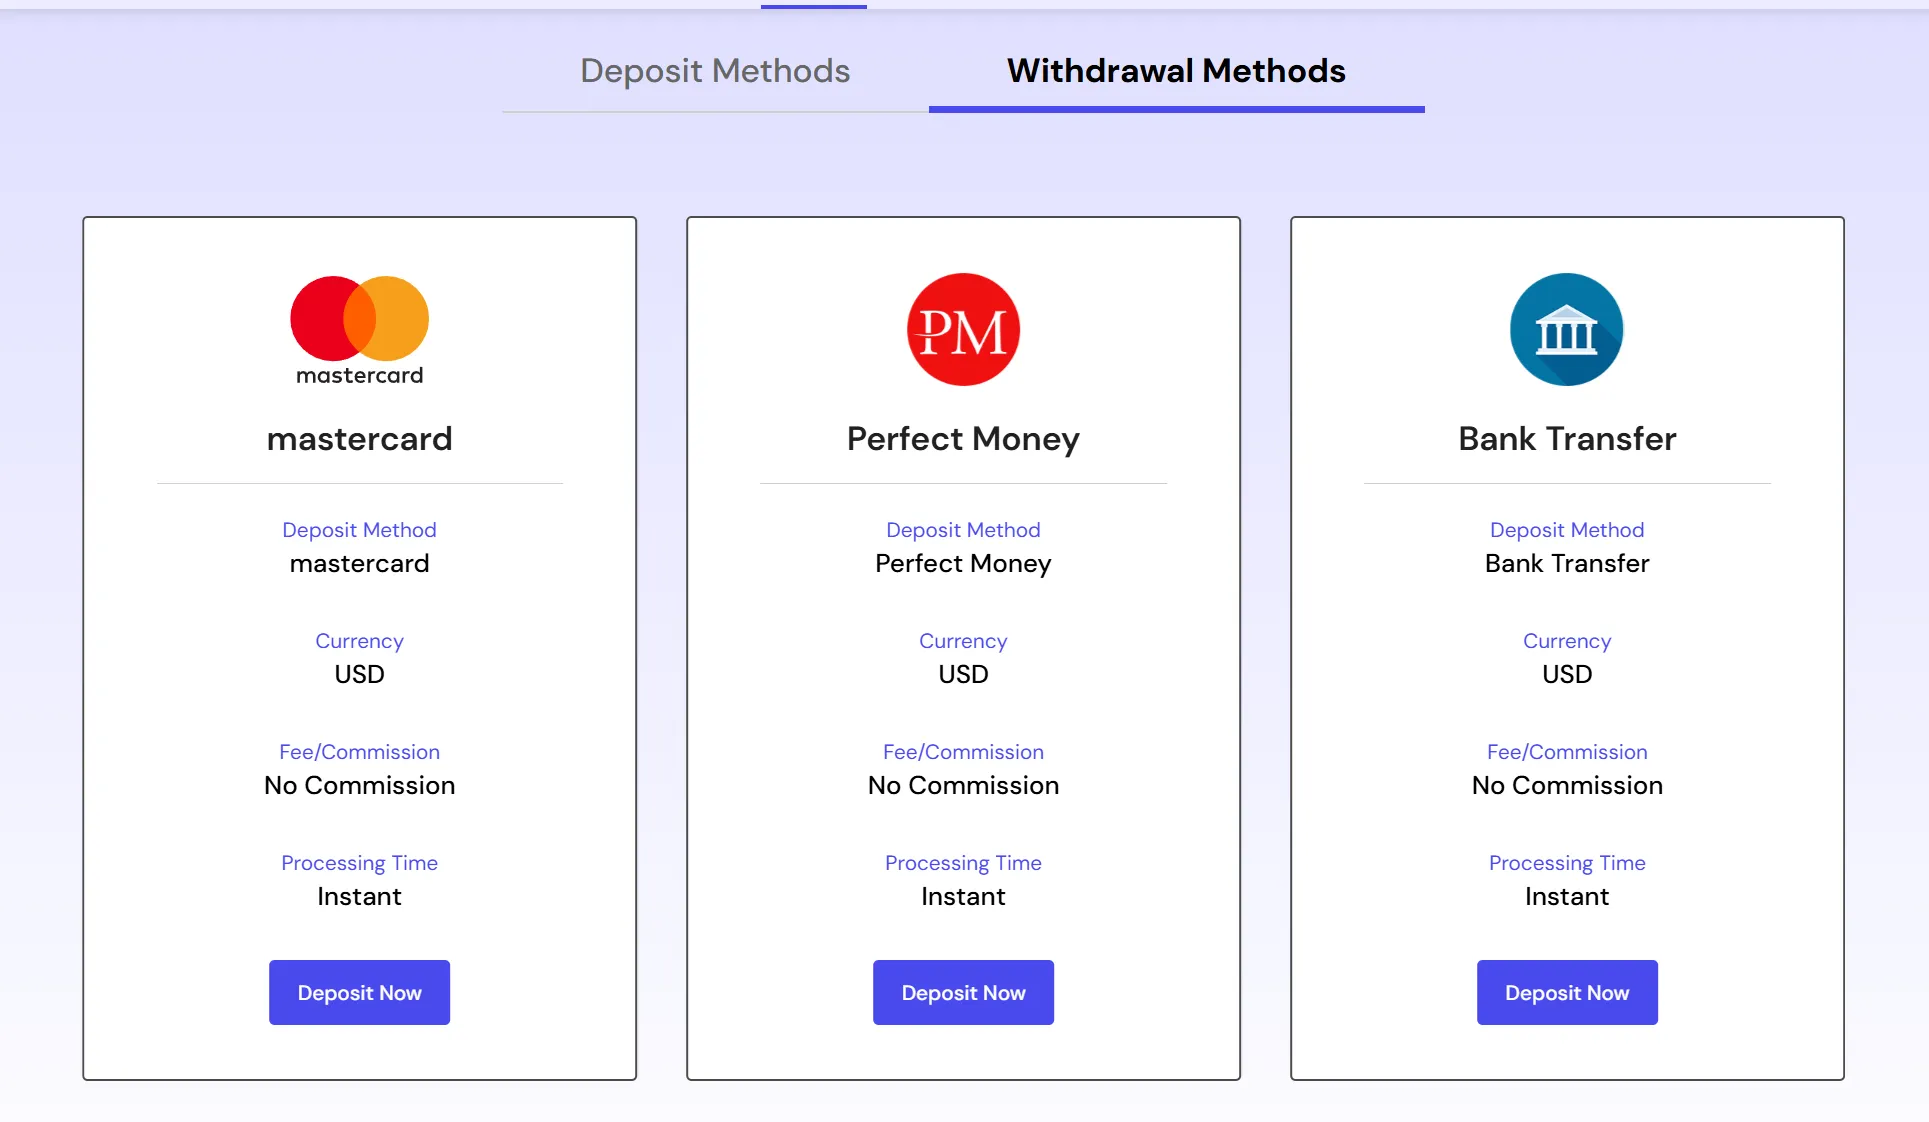Screen dimensions: 1929x1122
Task: Click Processing Time label in Bank Transfer card
Action: click(1567, 863)
